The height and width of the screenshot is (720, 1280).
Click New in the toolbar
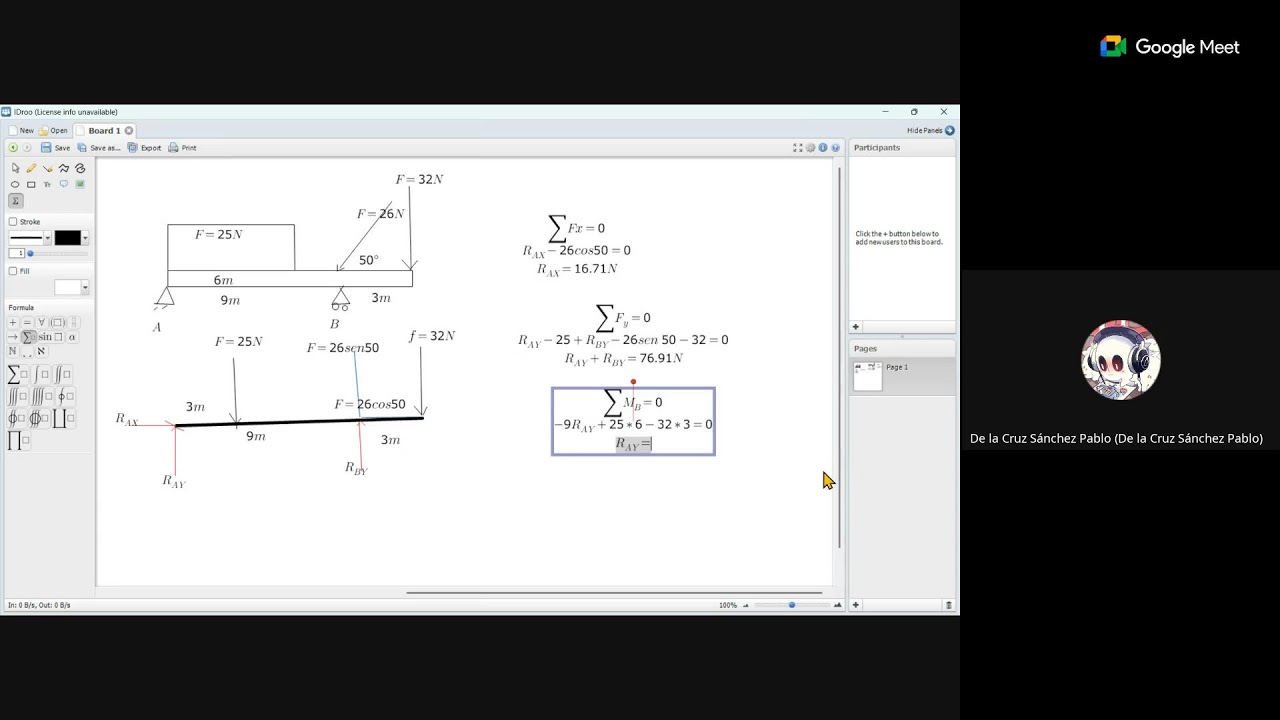(x=21, y=130)
